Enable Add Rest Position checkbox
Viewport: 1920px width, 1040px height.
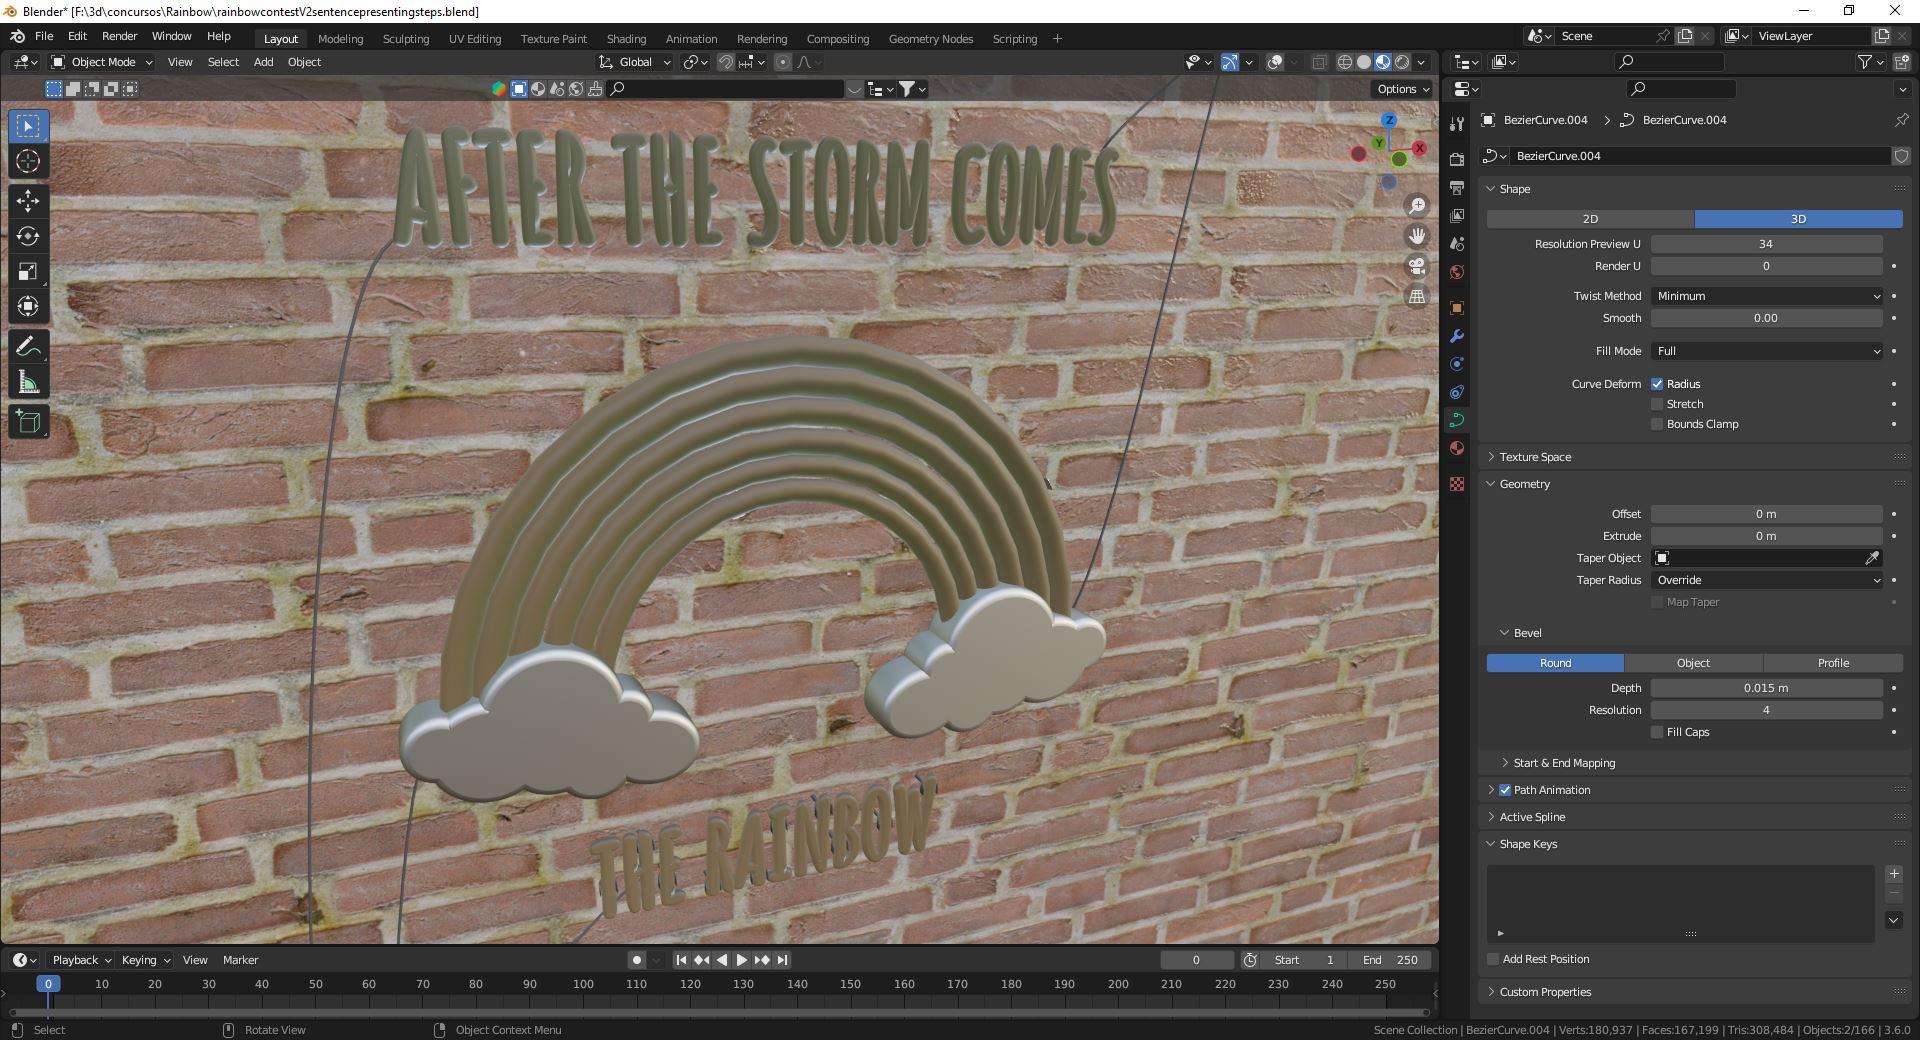pos(1493,959)
